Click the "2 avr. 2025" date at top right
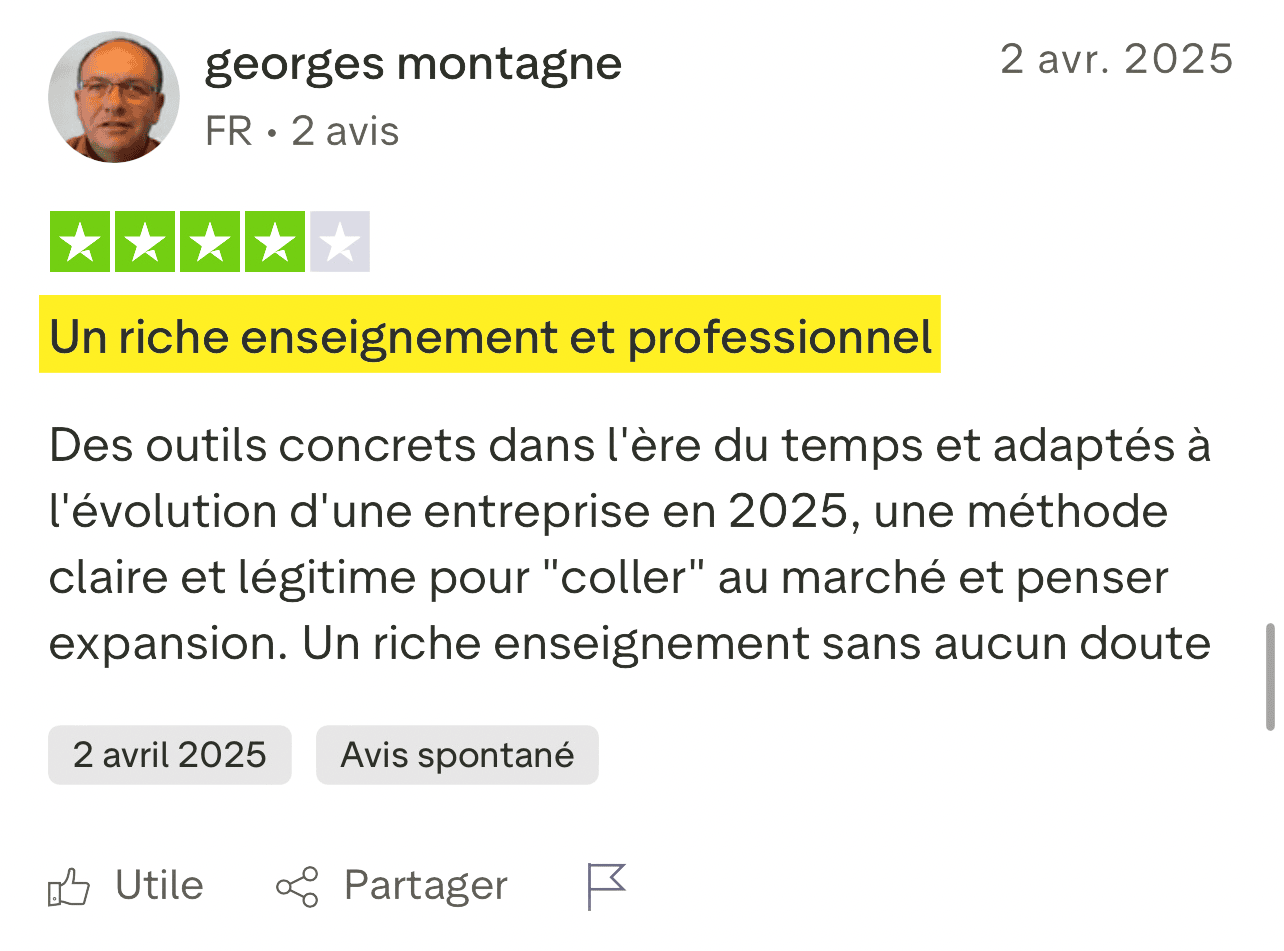Image resolution: width=1284 pixels, height=951 pixels. (1116, 60)
